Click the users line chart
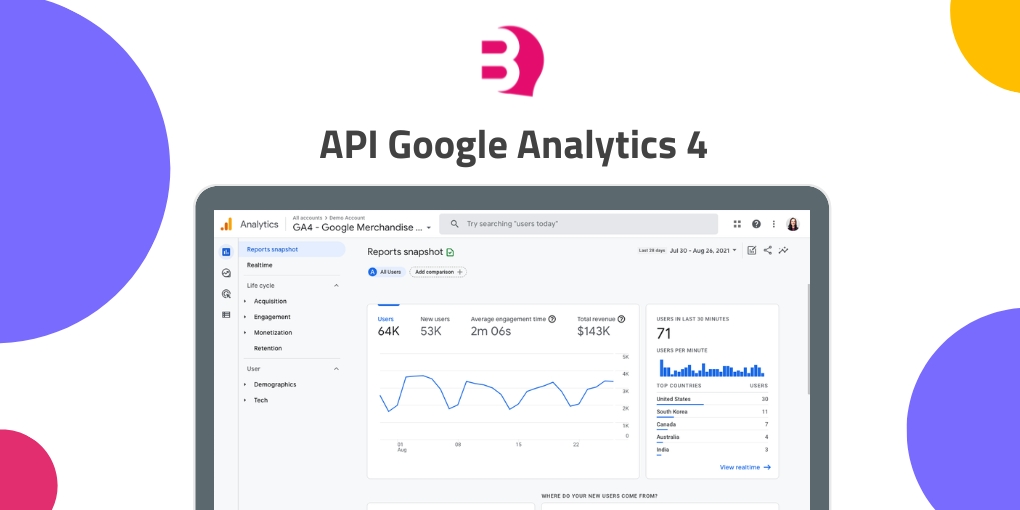Viewport: 1020px width, 510px height. click(x=498, y=396)
